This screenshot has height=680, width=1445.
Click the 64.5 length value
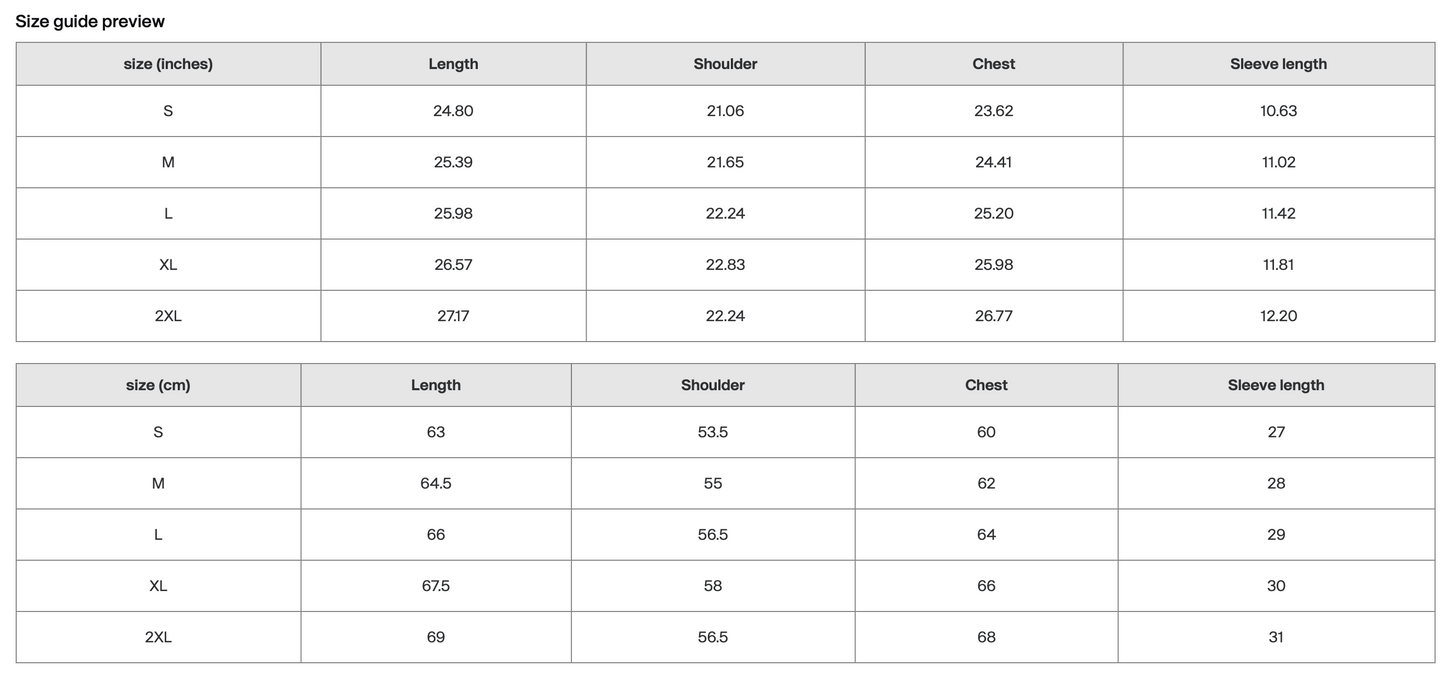coord(436,483)
